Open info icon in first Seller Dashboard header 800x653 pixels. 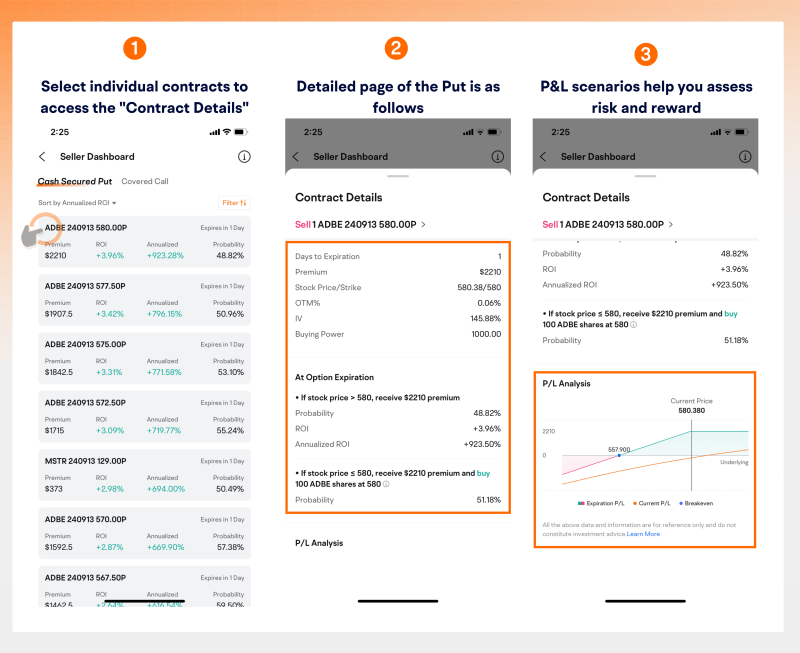pos(244,157)
